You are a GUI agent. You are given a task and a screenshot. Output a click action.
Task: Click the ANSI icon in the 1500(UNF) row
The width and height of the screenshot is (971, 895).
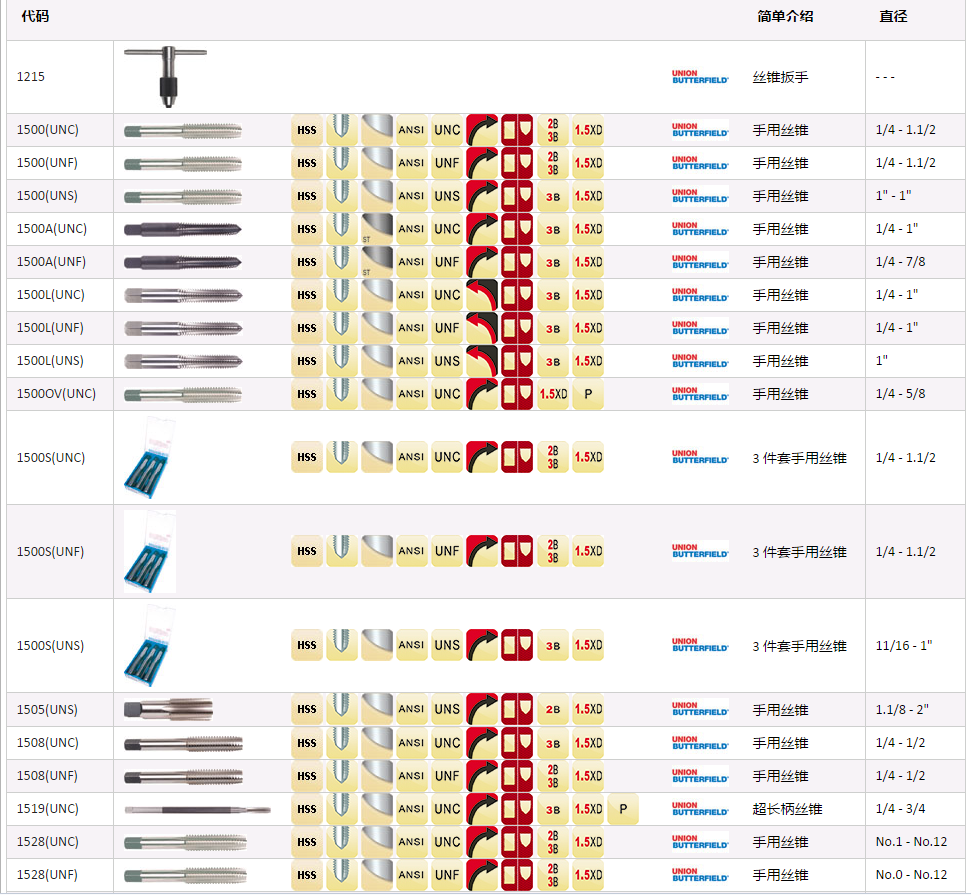411,163
